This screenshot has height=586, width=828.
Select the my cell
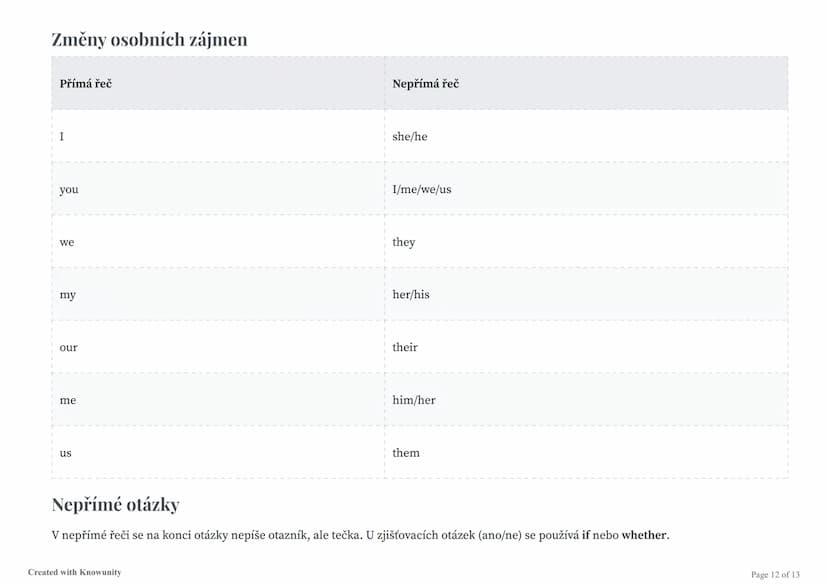[x=218, y=295]
